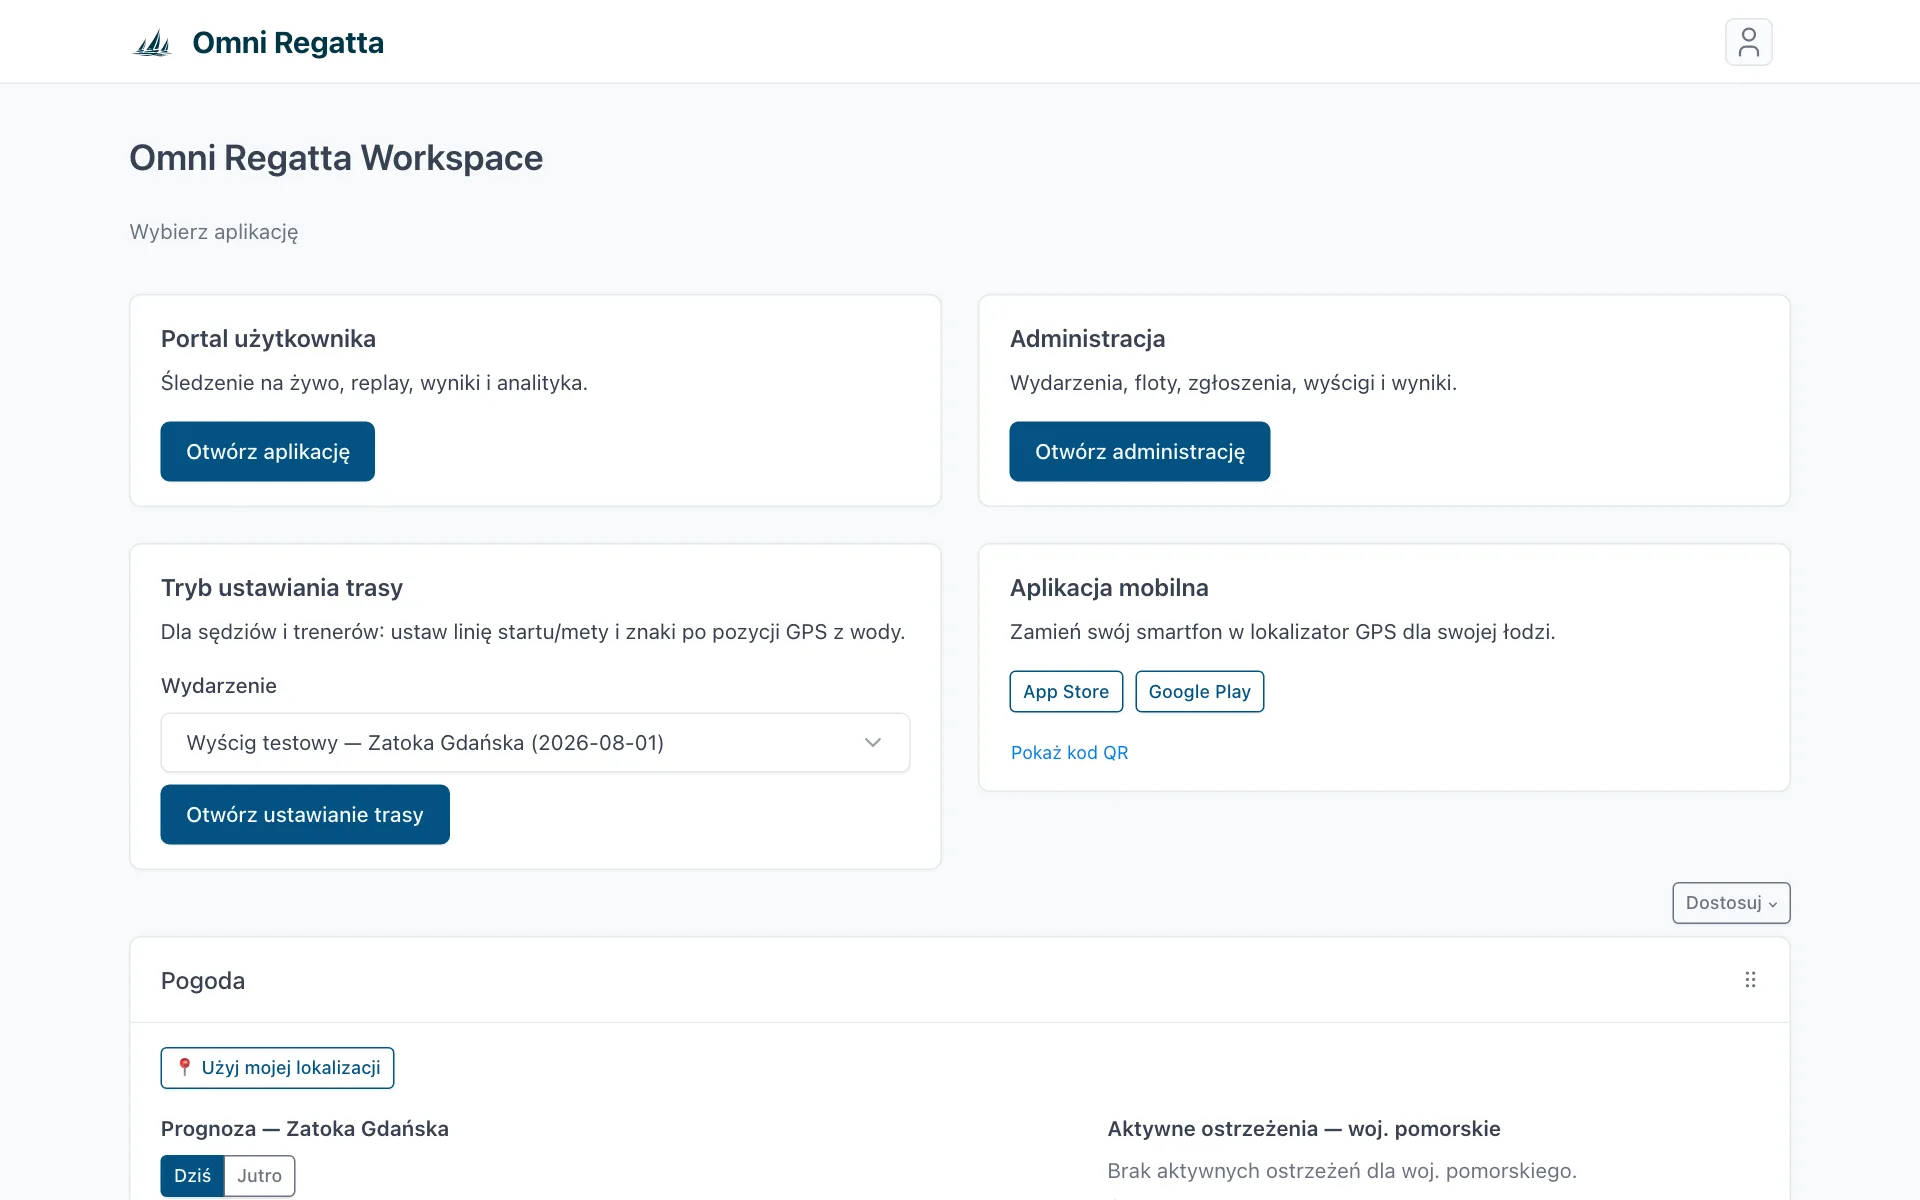Click the Omni Regatta sailboat logo
The image size is (1920, 1200).
[x=153, y=43]
